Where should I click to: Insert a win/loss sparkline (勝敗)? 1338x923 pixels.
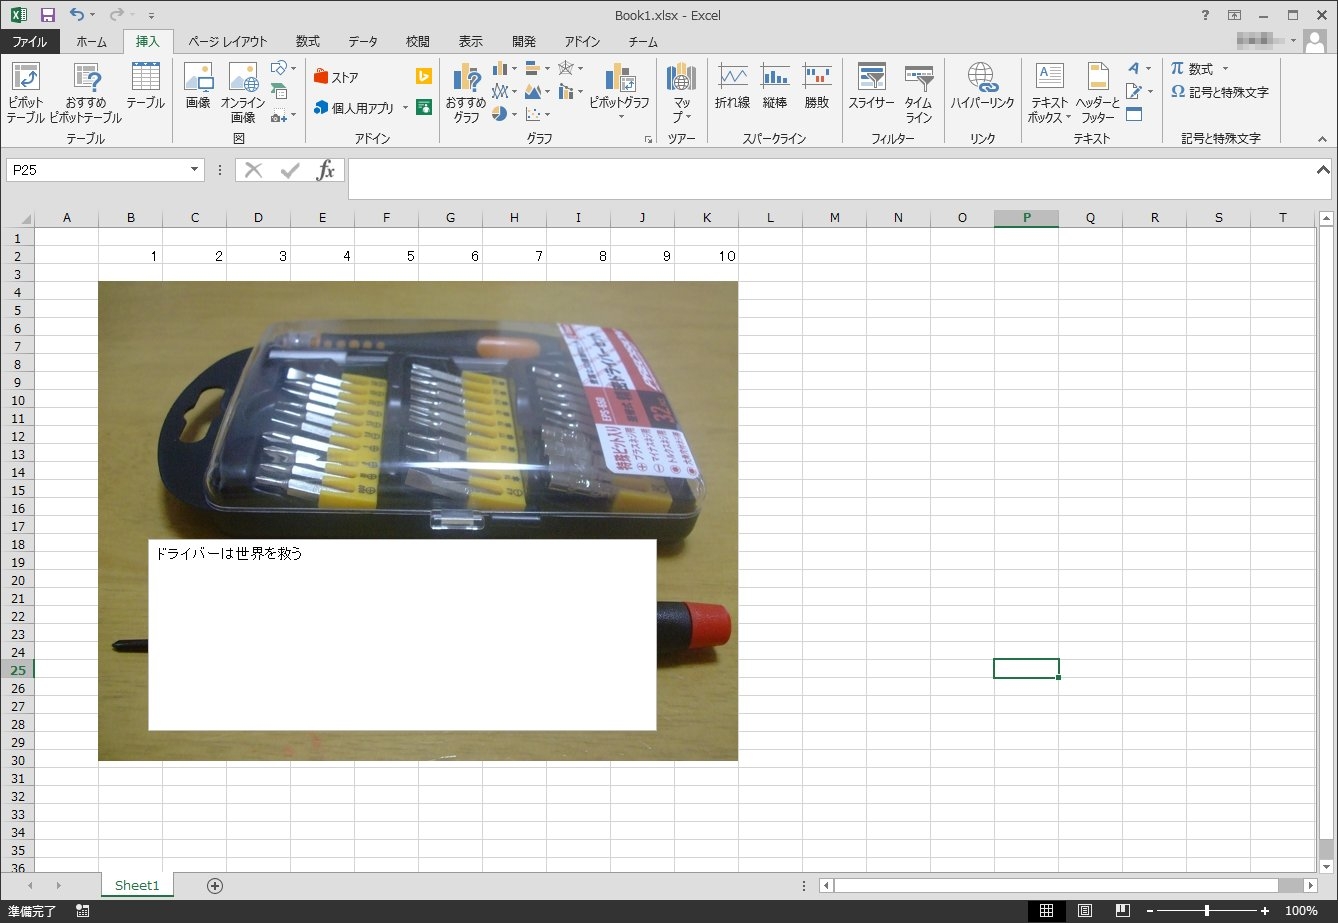click(x=817, y=86)
